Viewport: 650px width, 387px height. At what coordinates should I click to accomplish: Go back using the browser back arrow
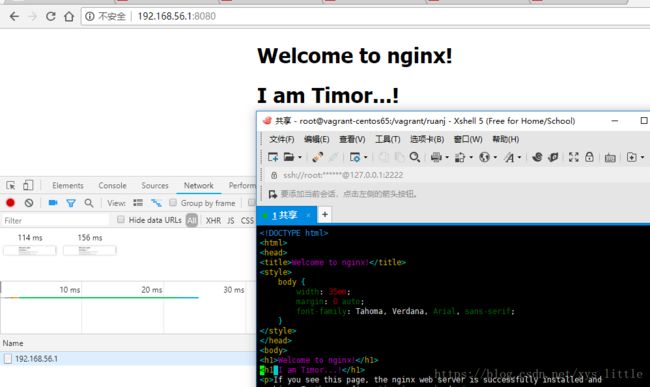(14, 16)
